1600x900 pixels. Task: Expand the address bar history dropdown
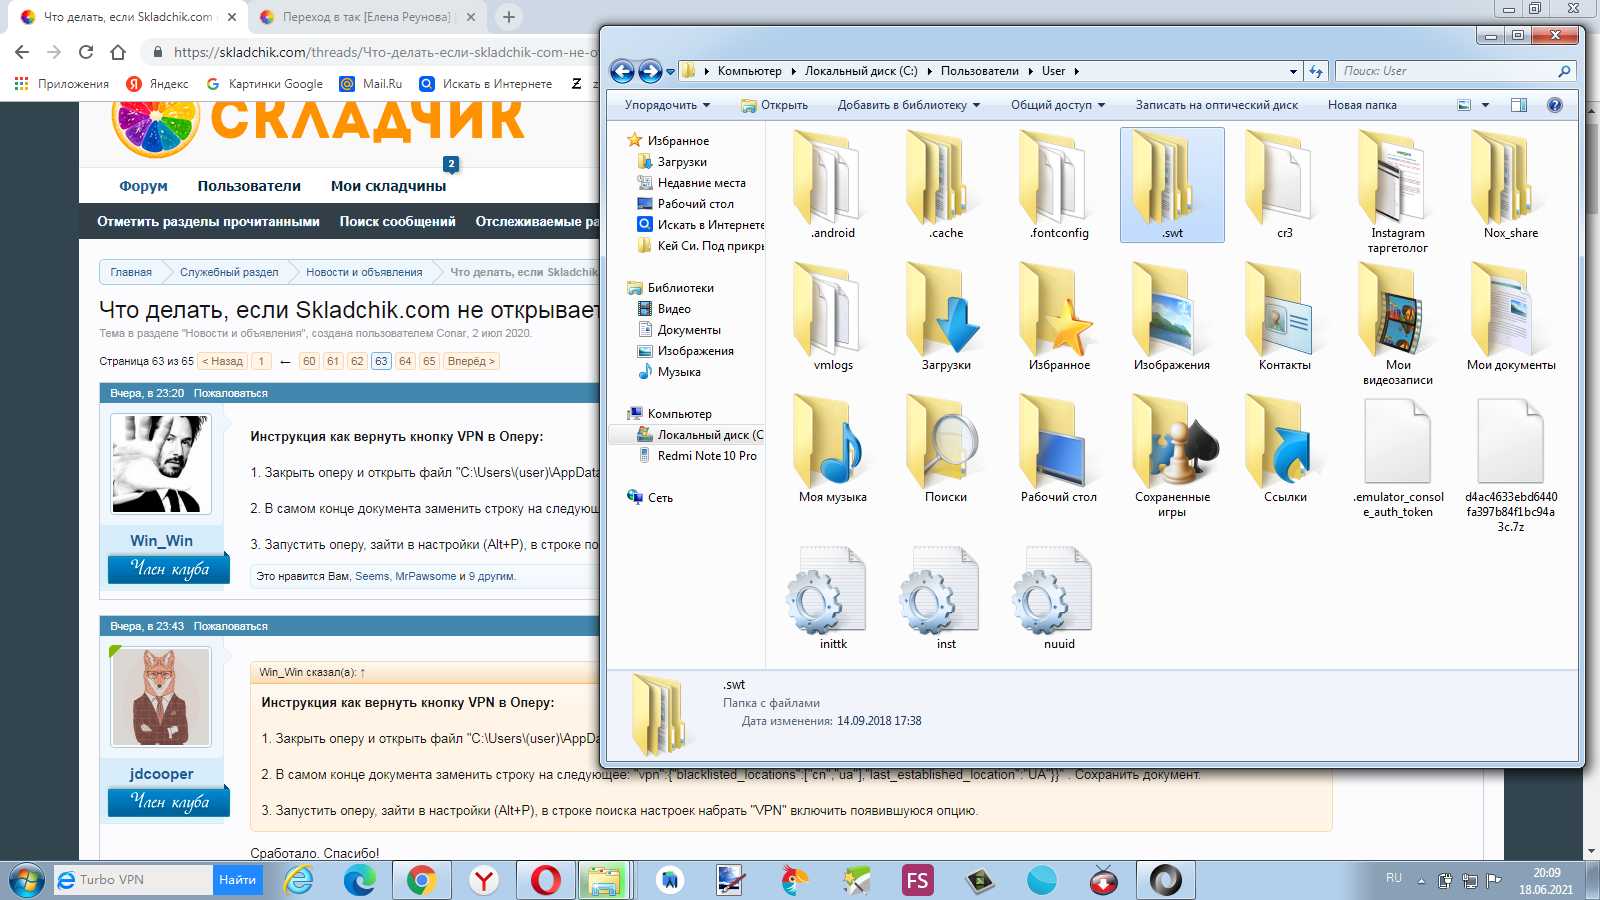click(1293, 71)
